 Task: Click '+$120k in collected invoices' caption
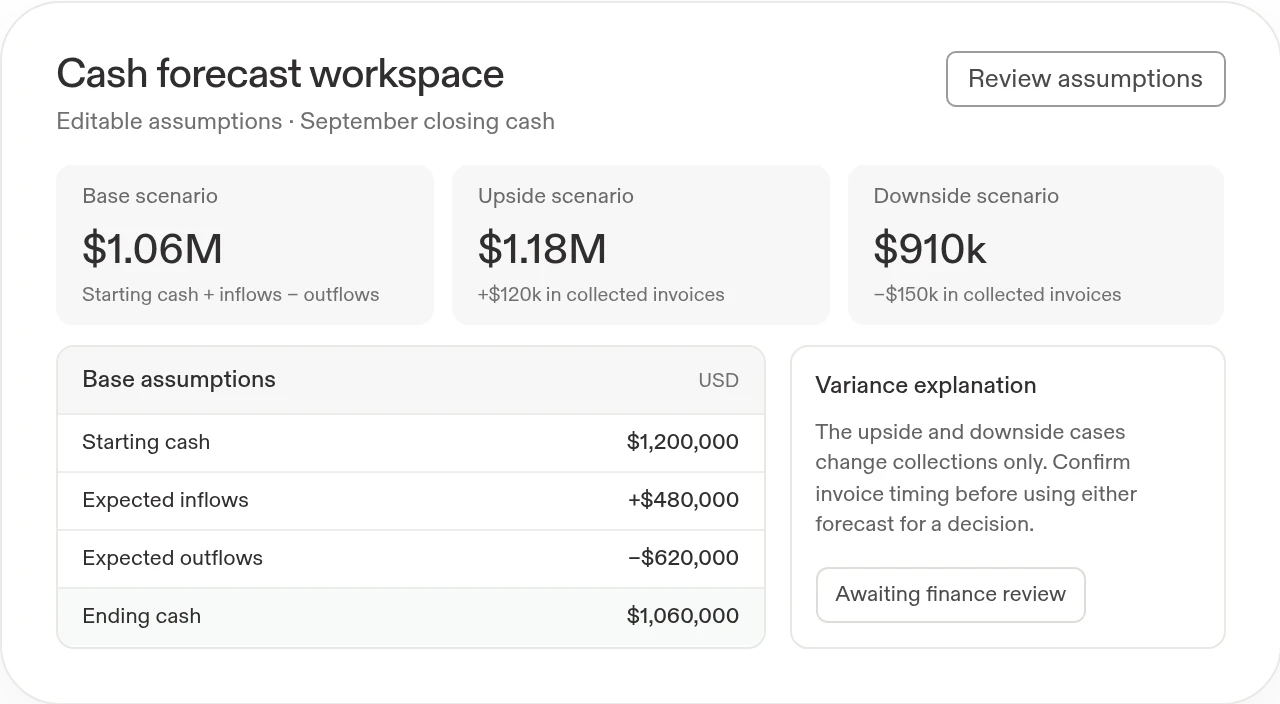[x=601, y=295]
